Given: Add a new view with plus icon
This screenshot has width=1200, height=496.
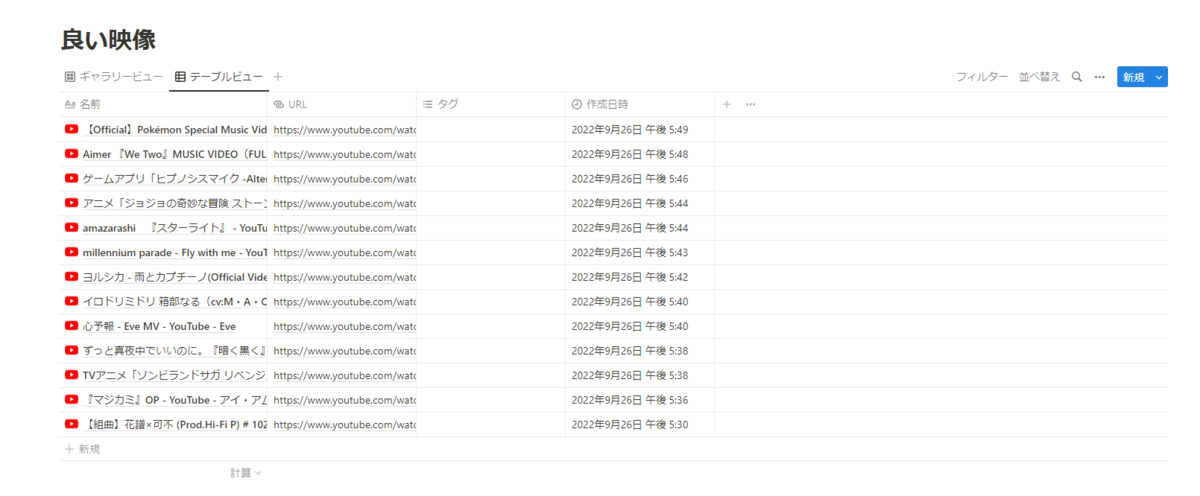Looking at the screenshot, I should pyautogui.click(x=278, y=76).
